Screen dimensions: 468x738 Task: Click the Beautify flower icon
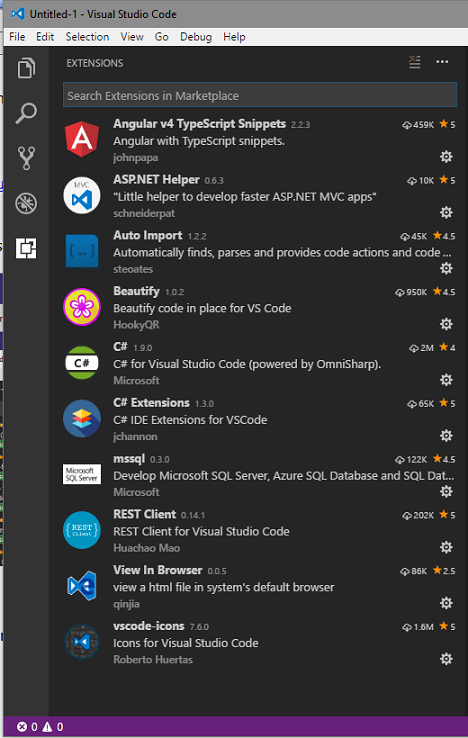[82, 307]
